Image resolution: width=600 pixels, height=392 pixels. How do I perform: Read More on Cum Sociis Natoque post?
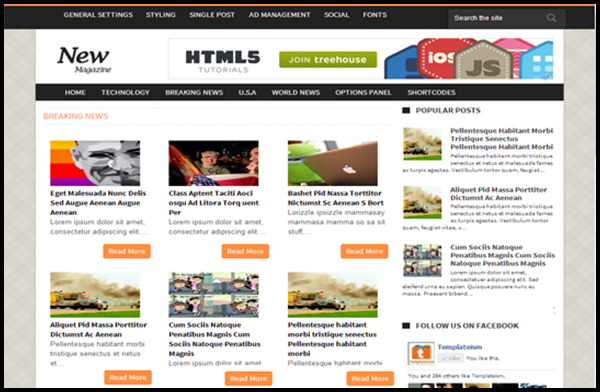coord(248,379)
